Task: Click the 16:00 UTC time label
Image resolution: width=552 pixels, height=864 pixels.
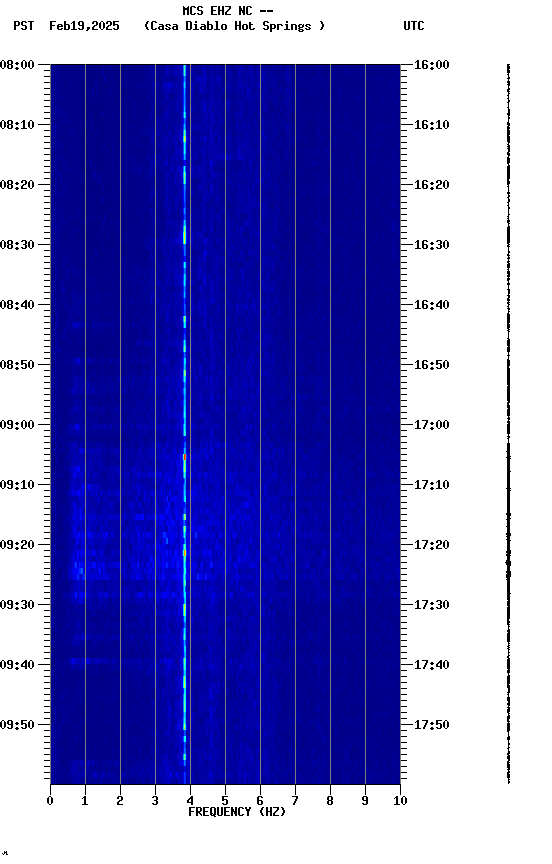Action: [x=432, y=65]
